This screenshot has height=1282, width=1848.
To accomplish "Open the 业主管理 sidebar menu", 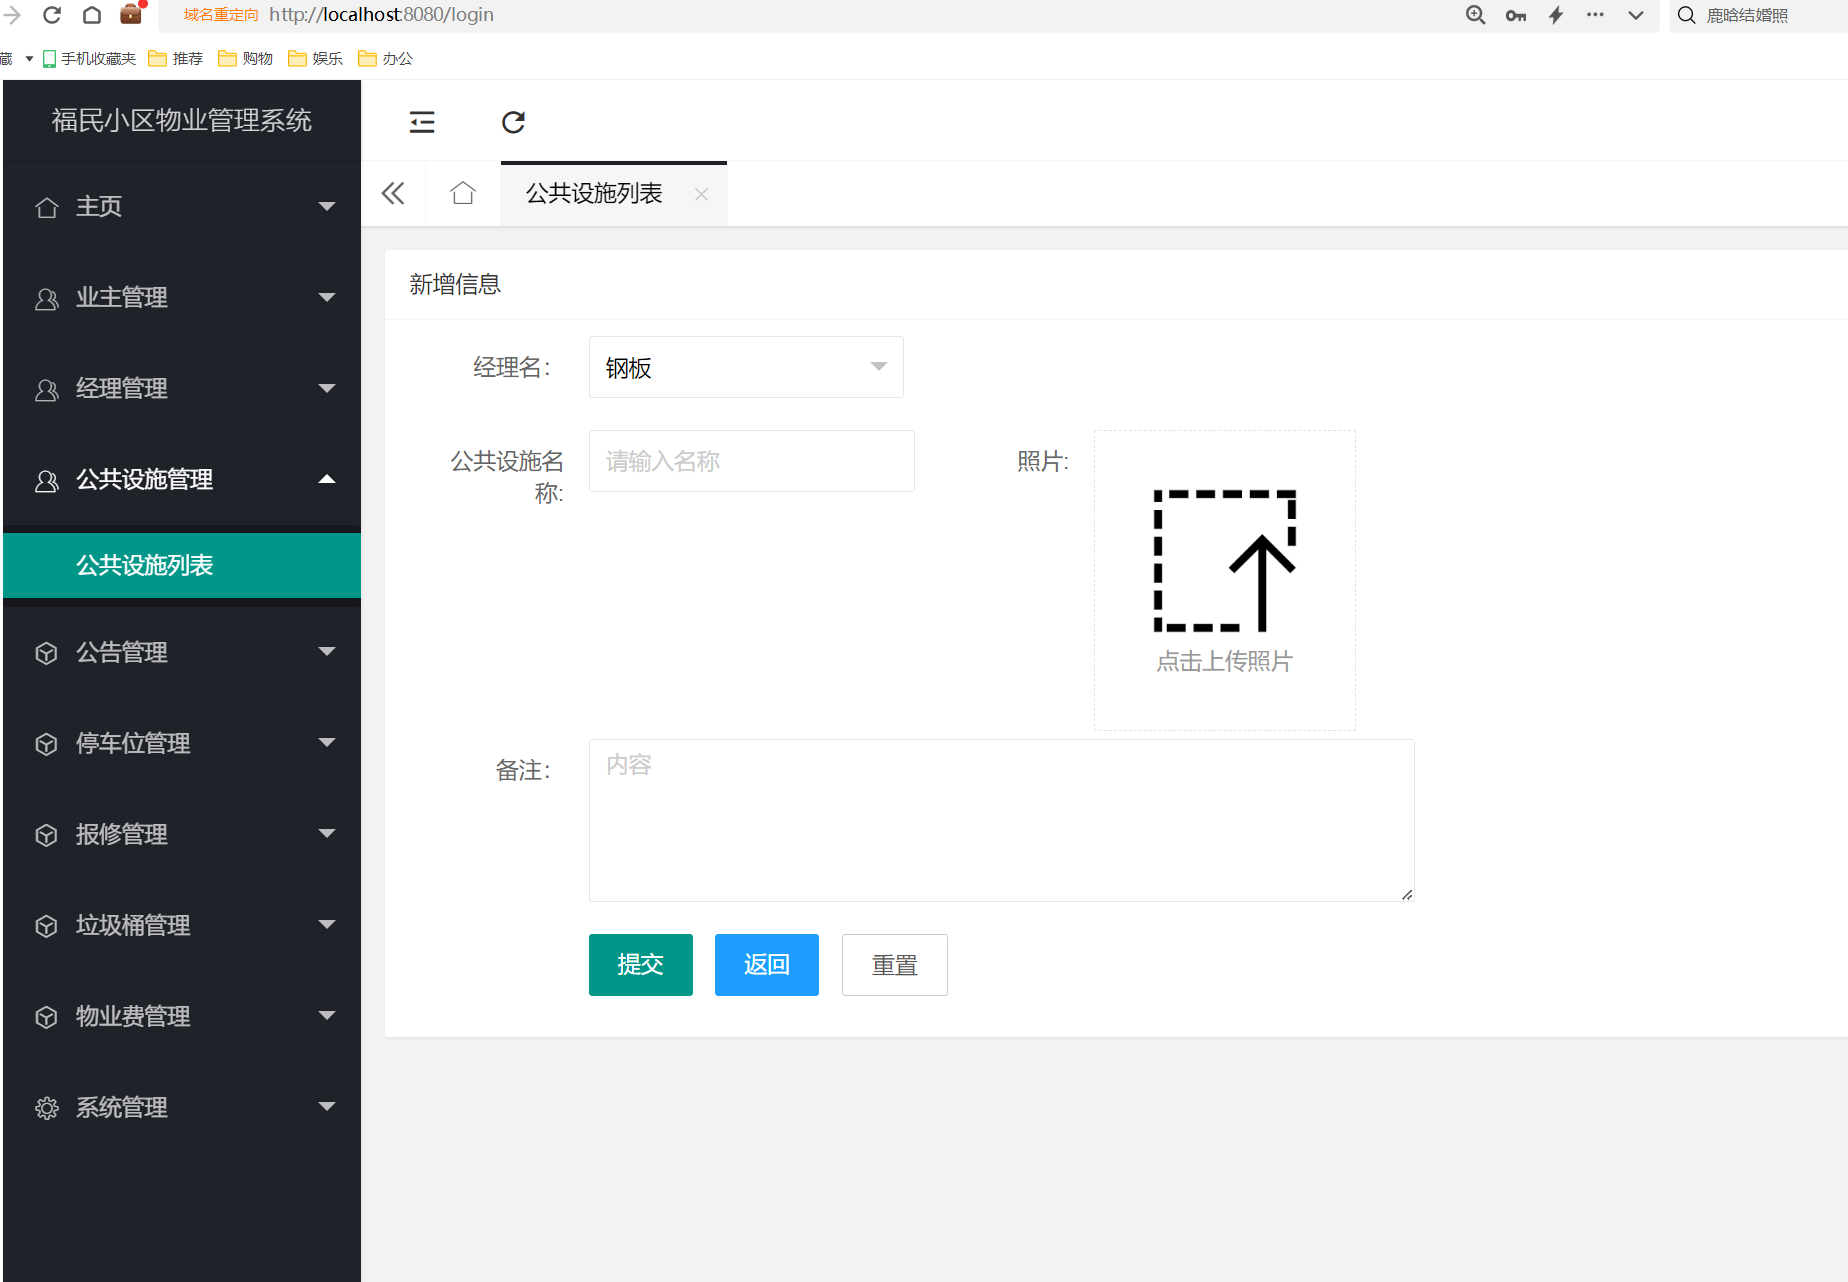I will click(x=182, y=297).
